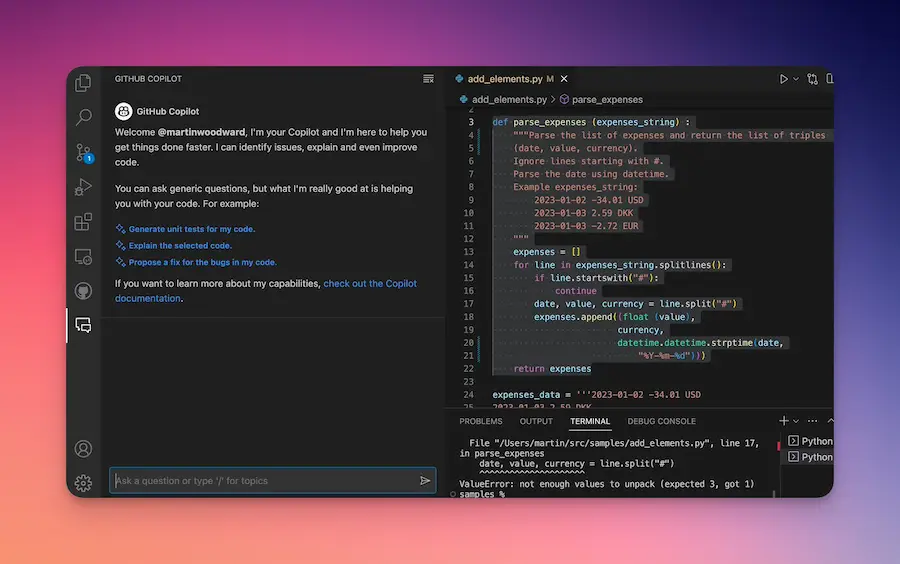Screen dimensions: 900x564
Task: Open the Explorer files view
Action: coord(83,83)
